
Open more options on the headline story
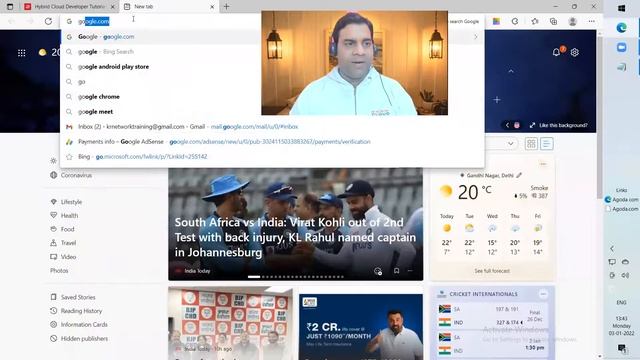[410, 271]
